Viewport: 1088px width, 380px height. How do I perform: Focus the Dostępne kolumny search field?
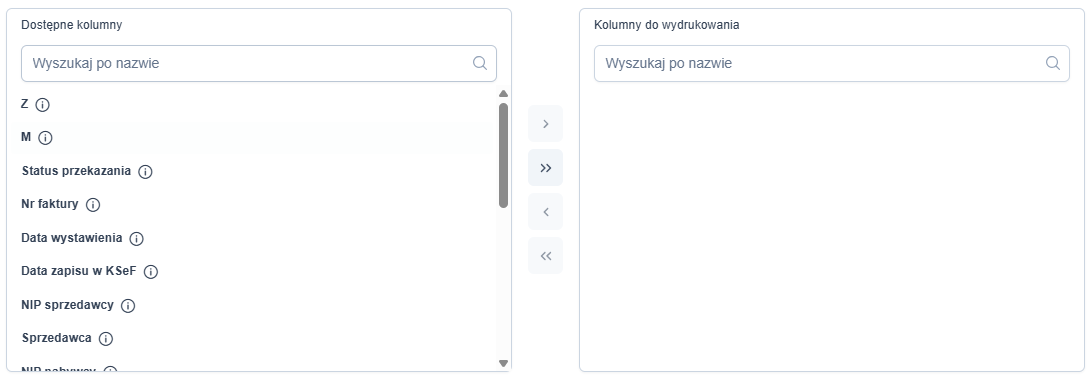click(x=259, y=63)
